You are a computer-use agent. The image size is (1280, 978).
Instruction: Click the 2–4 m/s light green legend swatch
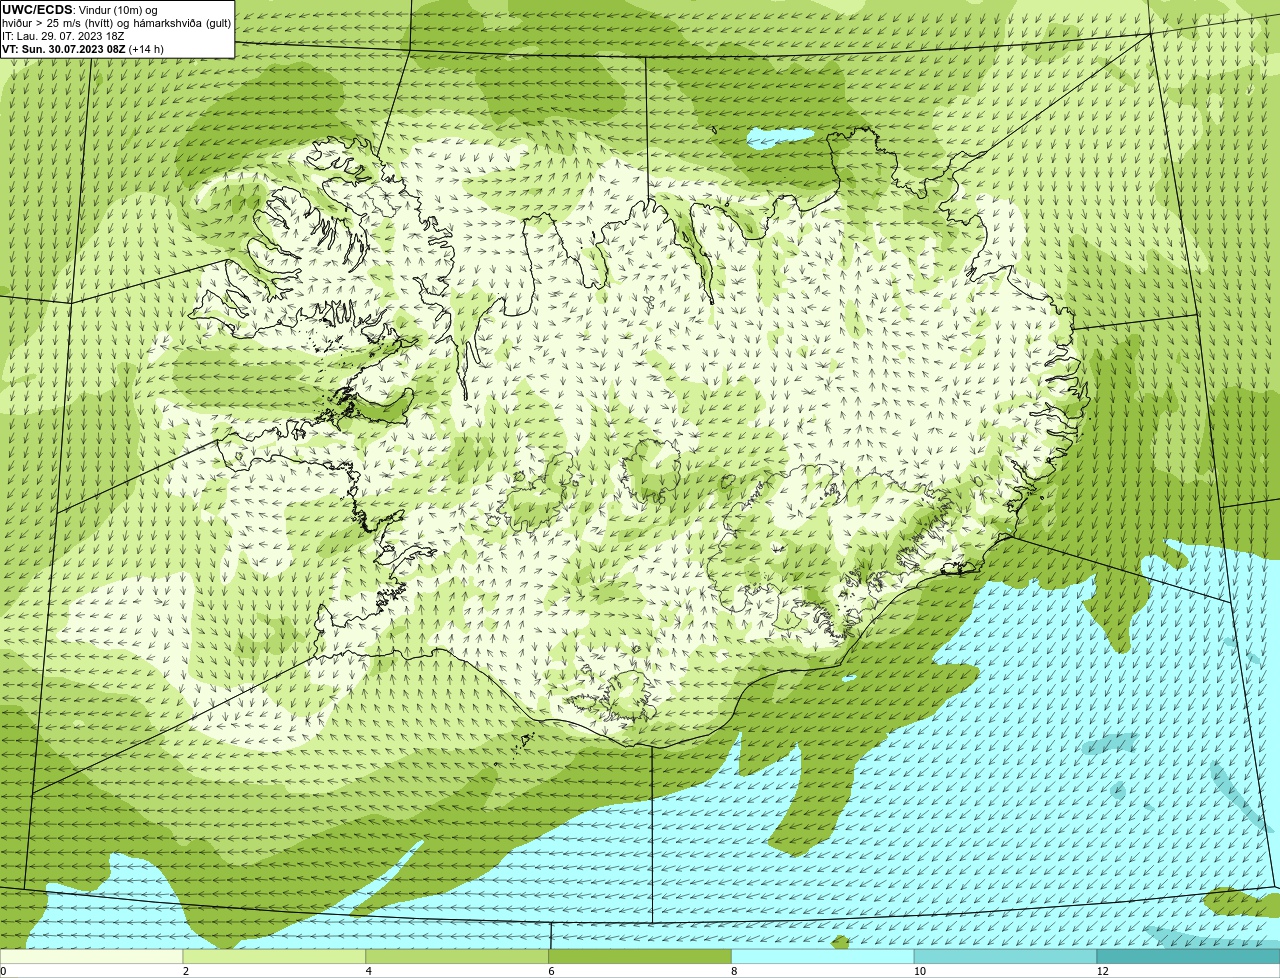(275, 957)
